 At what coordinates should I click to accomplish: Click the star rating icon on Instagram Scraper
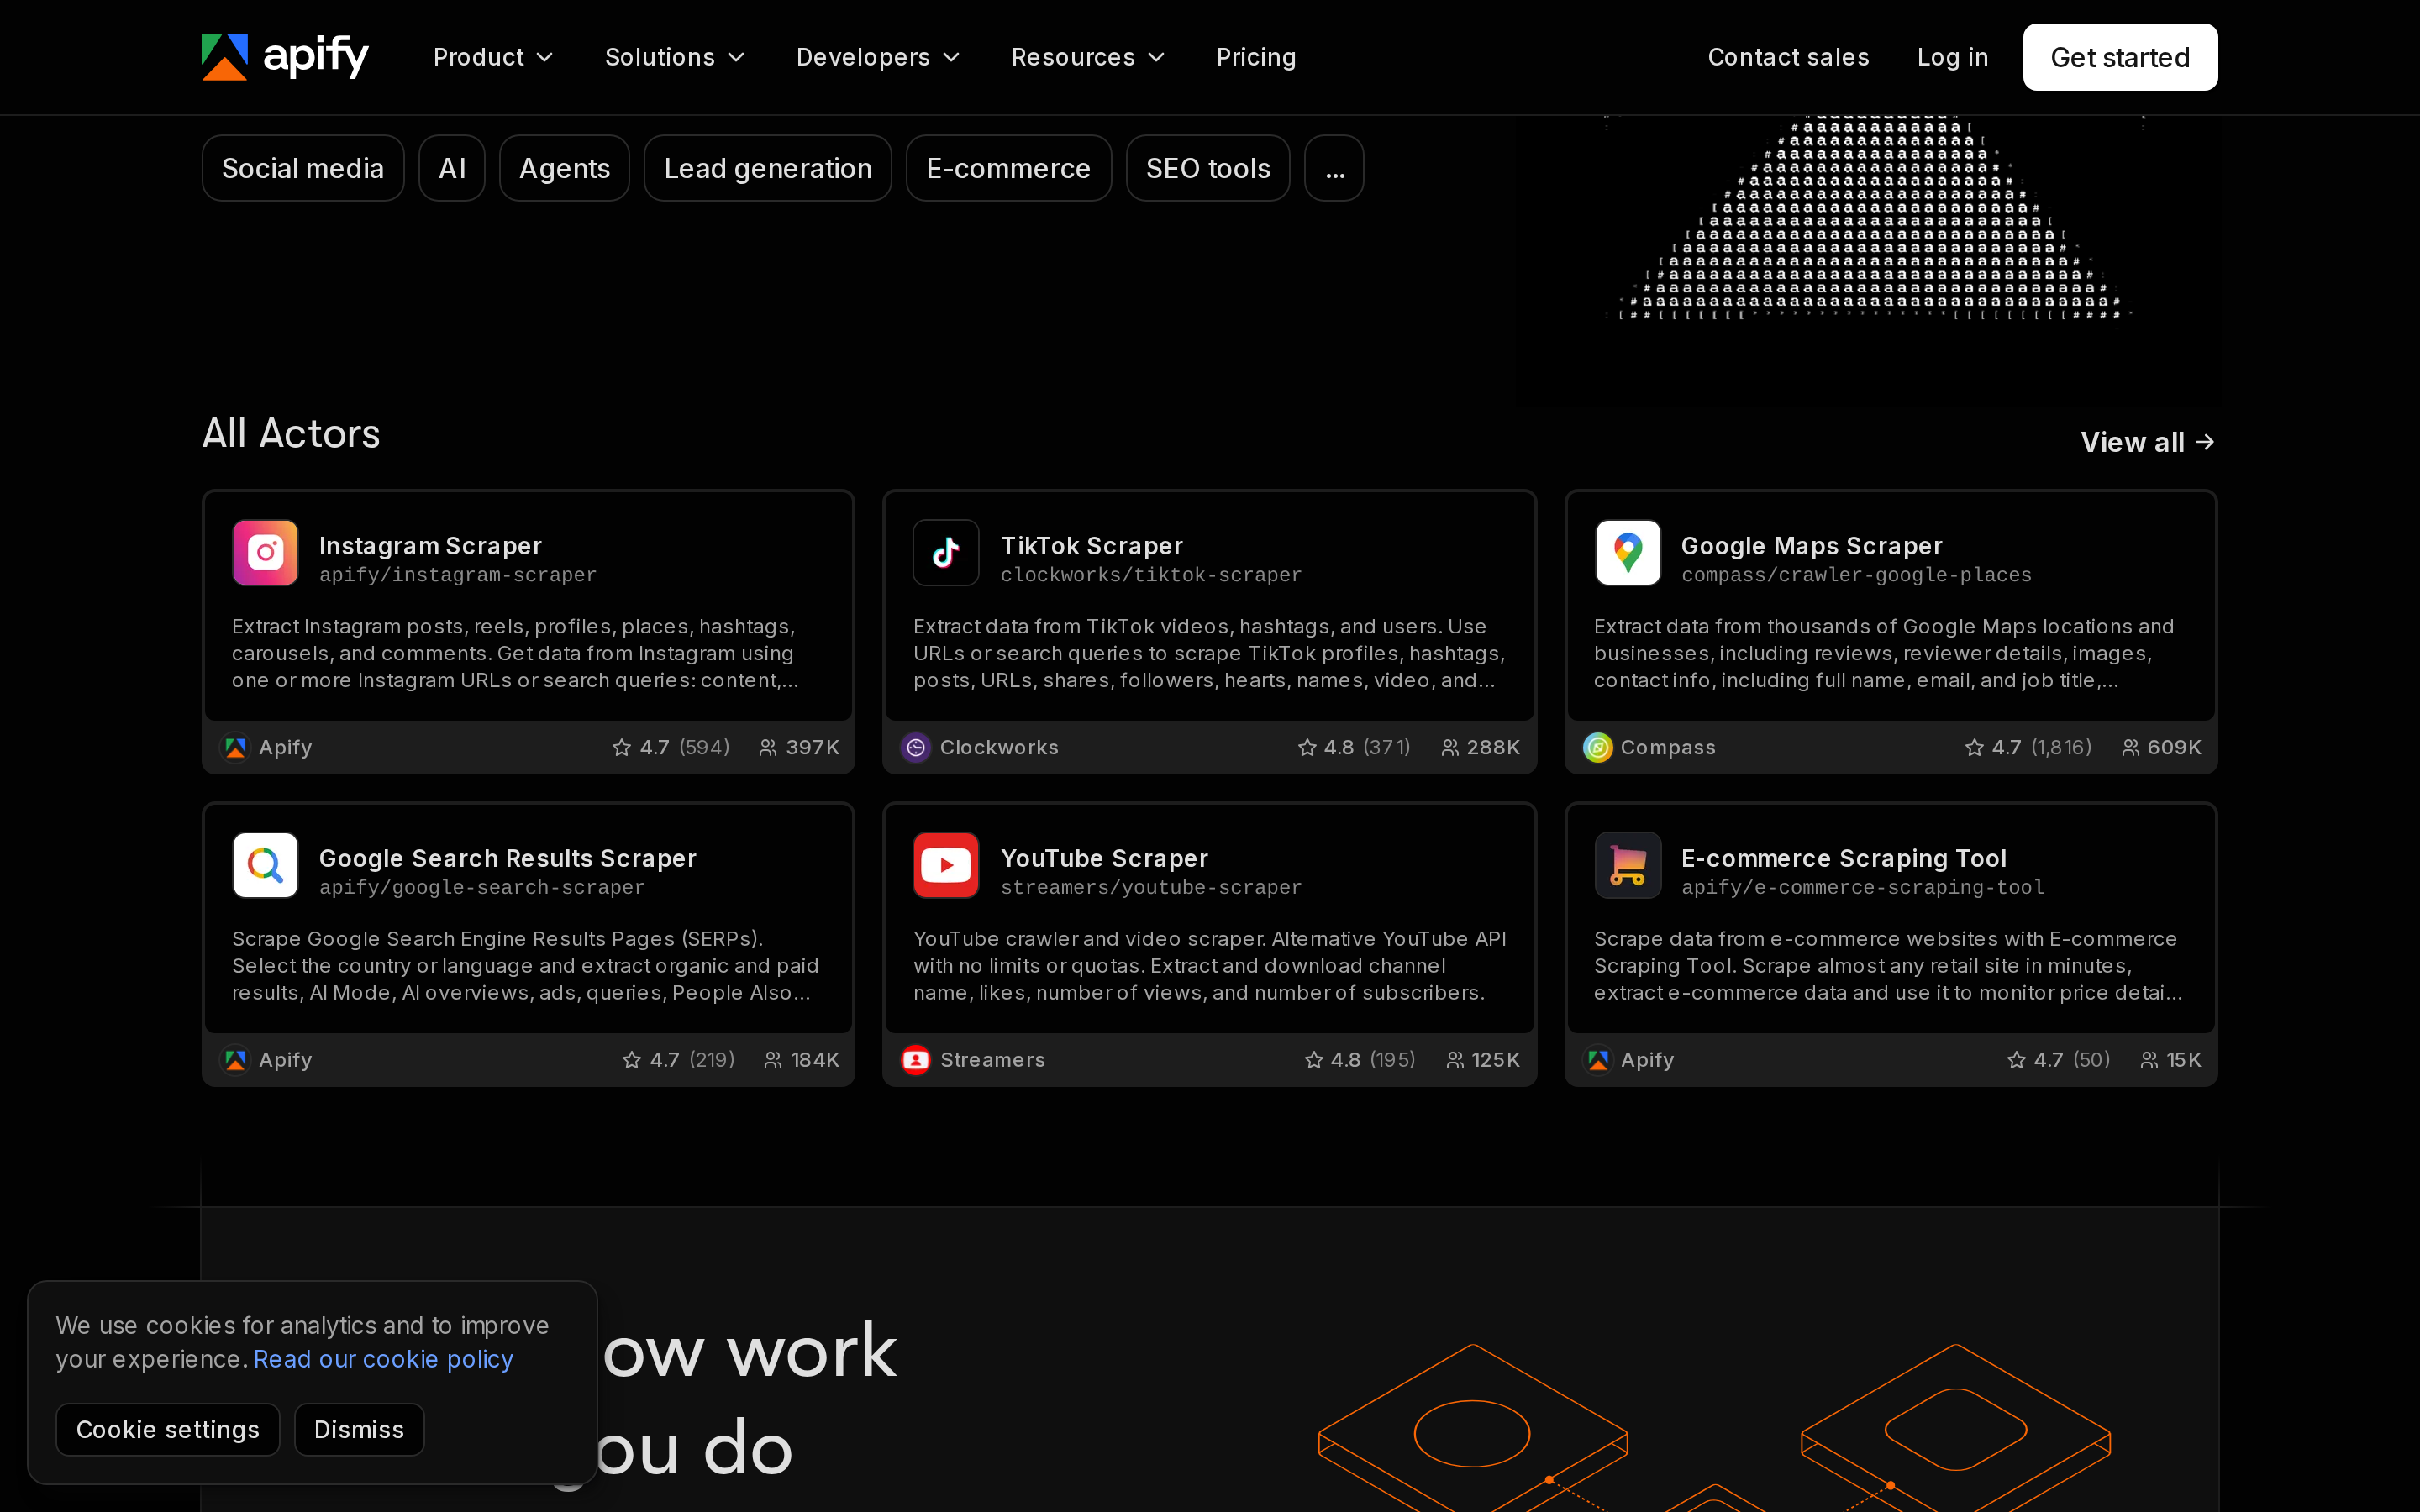pyautogui.click(x=621, y=748)
